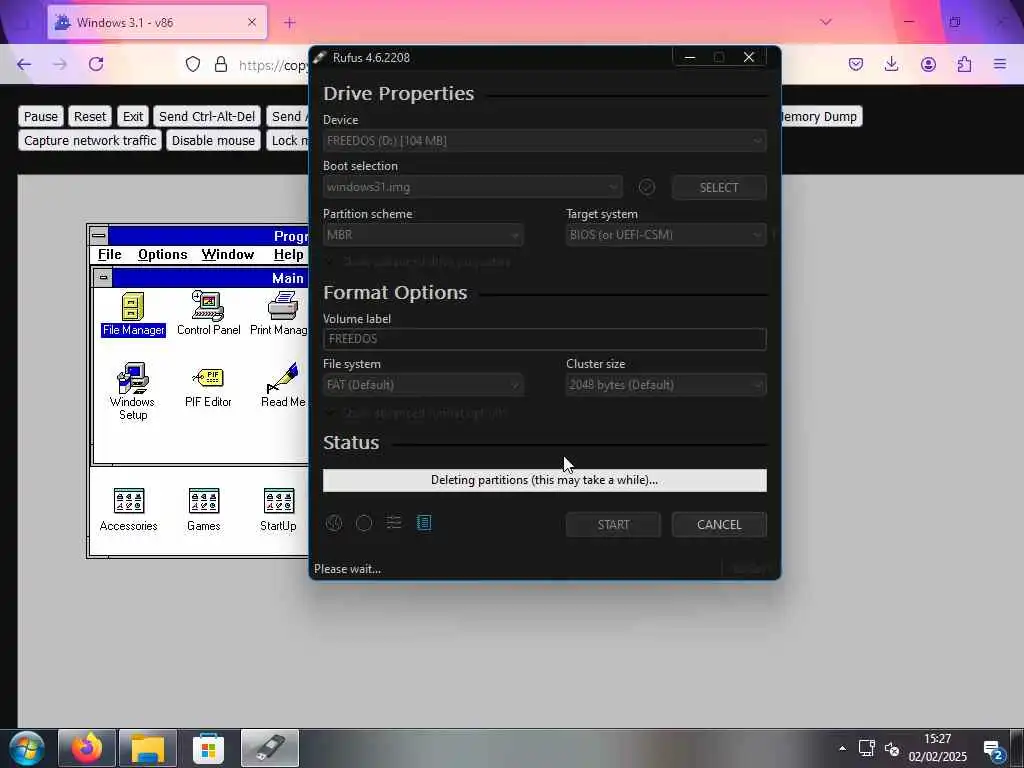Click Capture network traffic button
The image size is (1024, 768).
[90, 140]
